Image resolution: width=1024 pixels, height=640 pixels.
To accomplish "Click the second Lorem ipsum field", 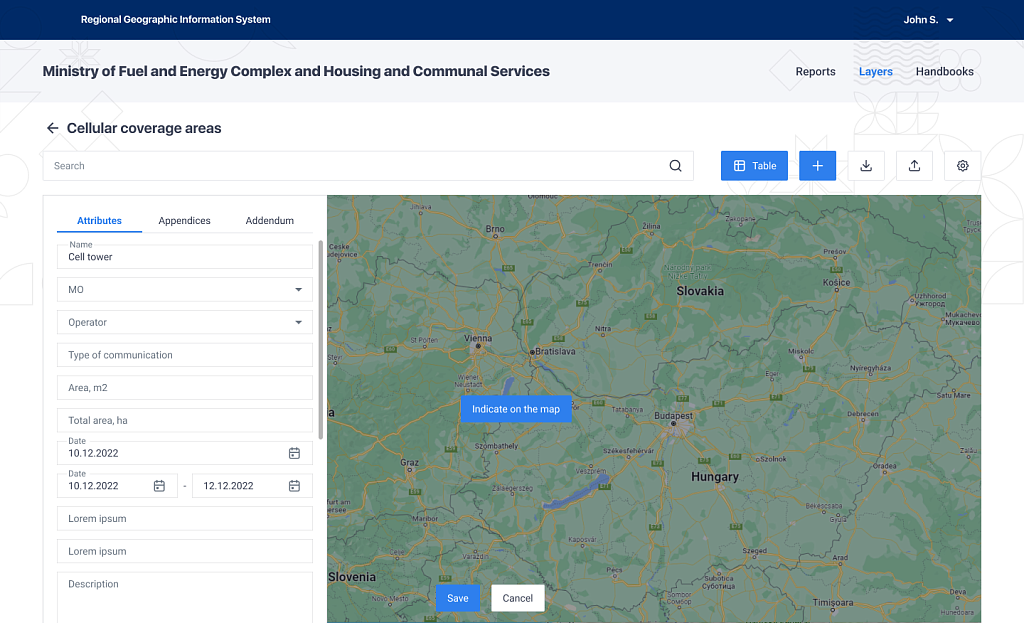I will point(185,551).
